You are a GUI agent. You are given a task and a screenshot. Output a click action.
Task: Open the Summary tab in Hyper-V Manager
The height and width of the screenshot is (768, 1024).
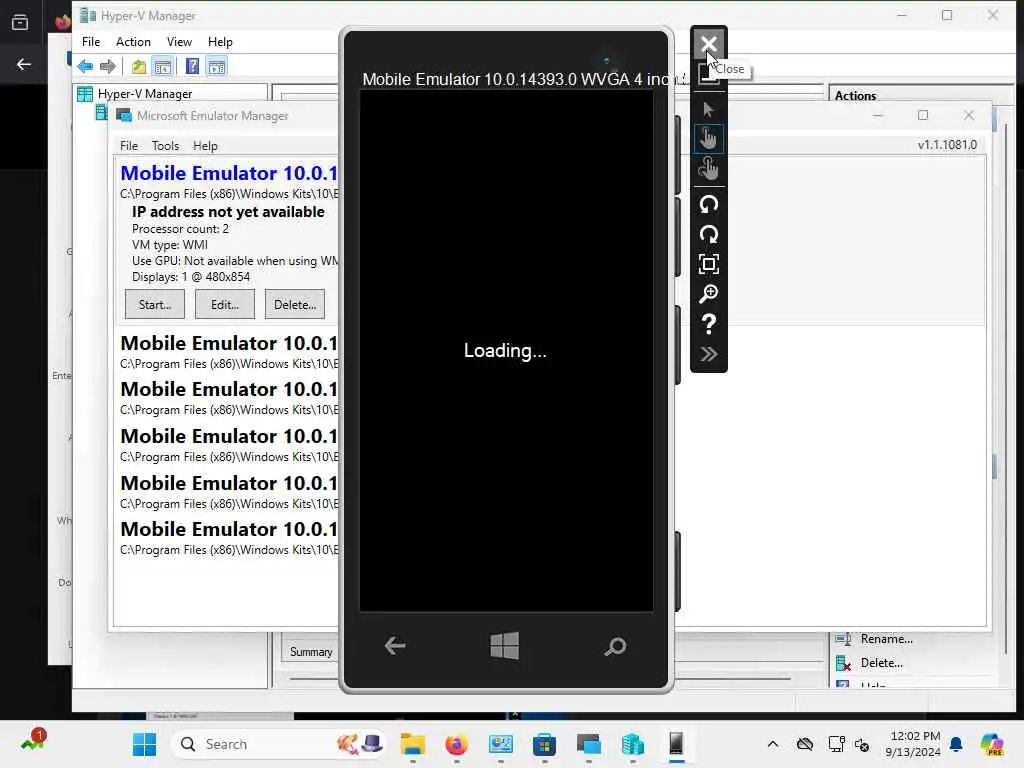tap(311, 652)
